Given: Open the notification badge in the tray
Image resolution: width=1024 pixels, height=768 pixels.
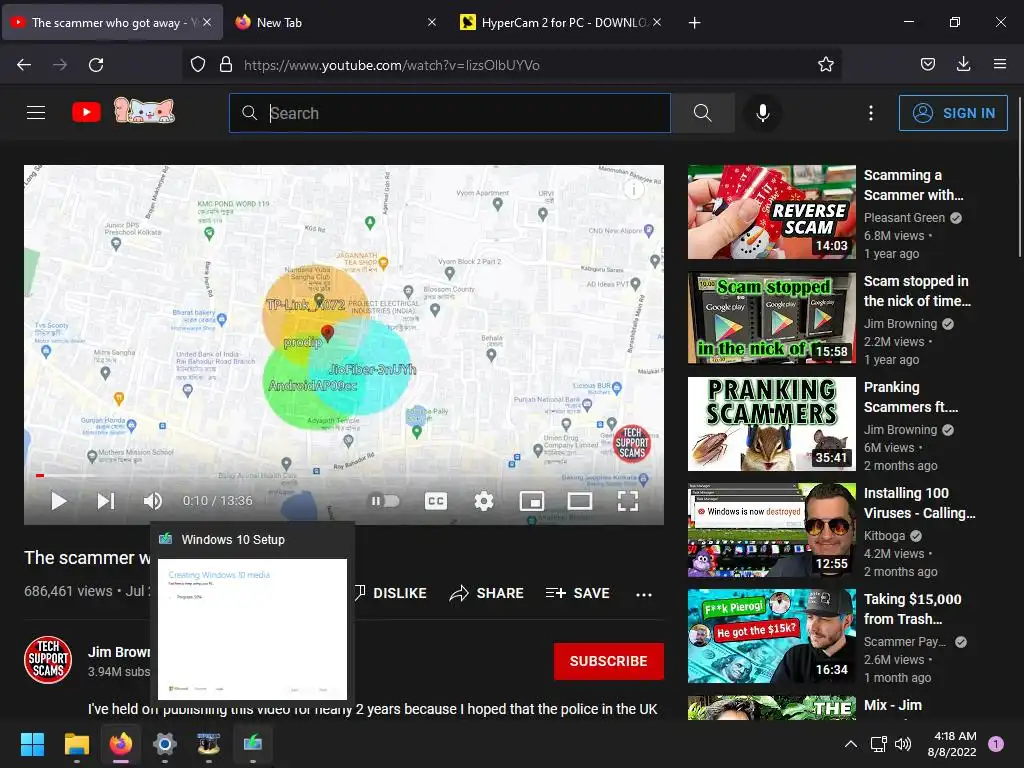Looking at the screenshot, I should [x=995, y=744].
